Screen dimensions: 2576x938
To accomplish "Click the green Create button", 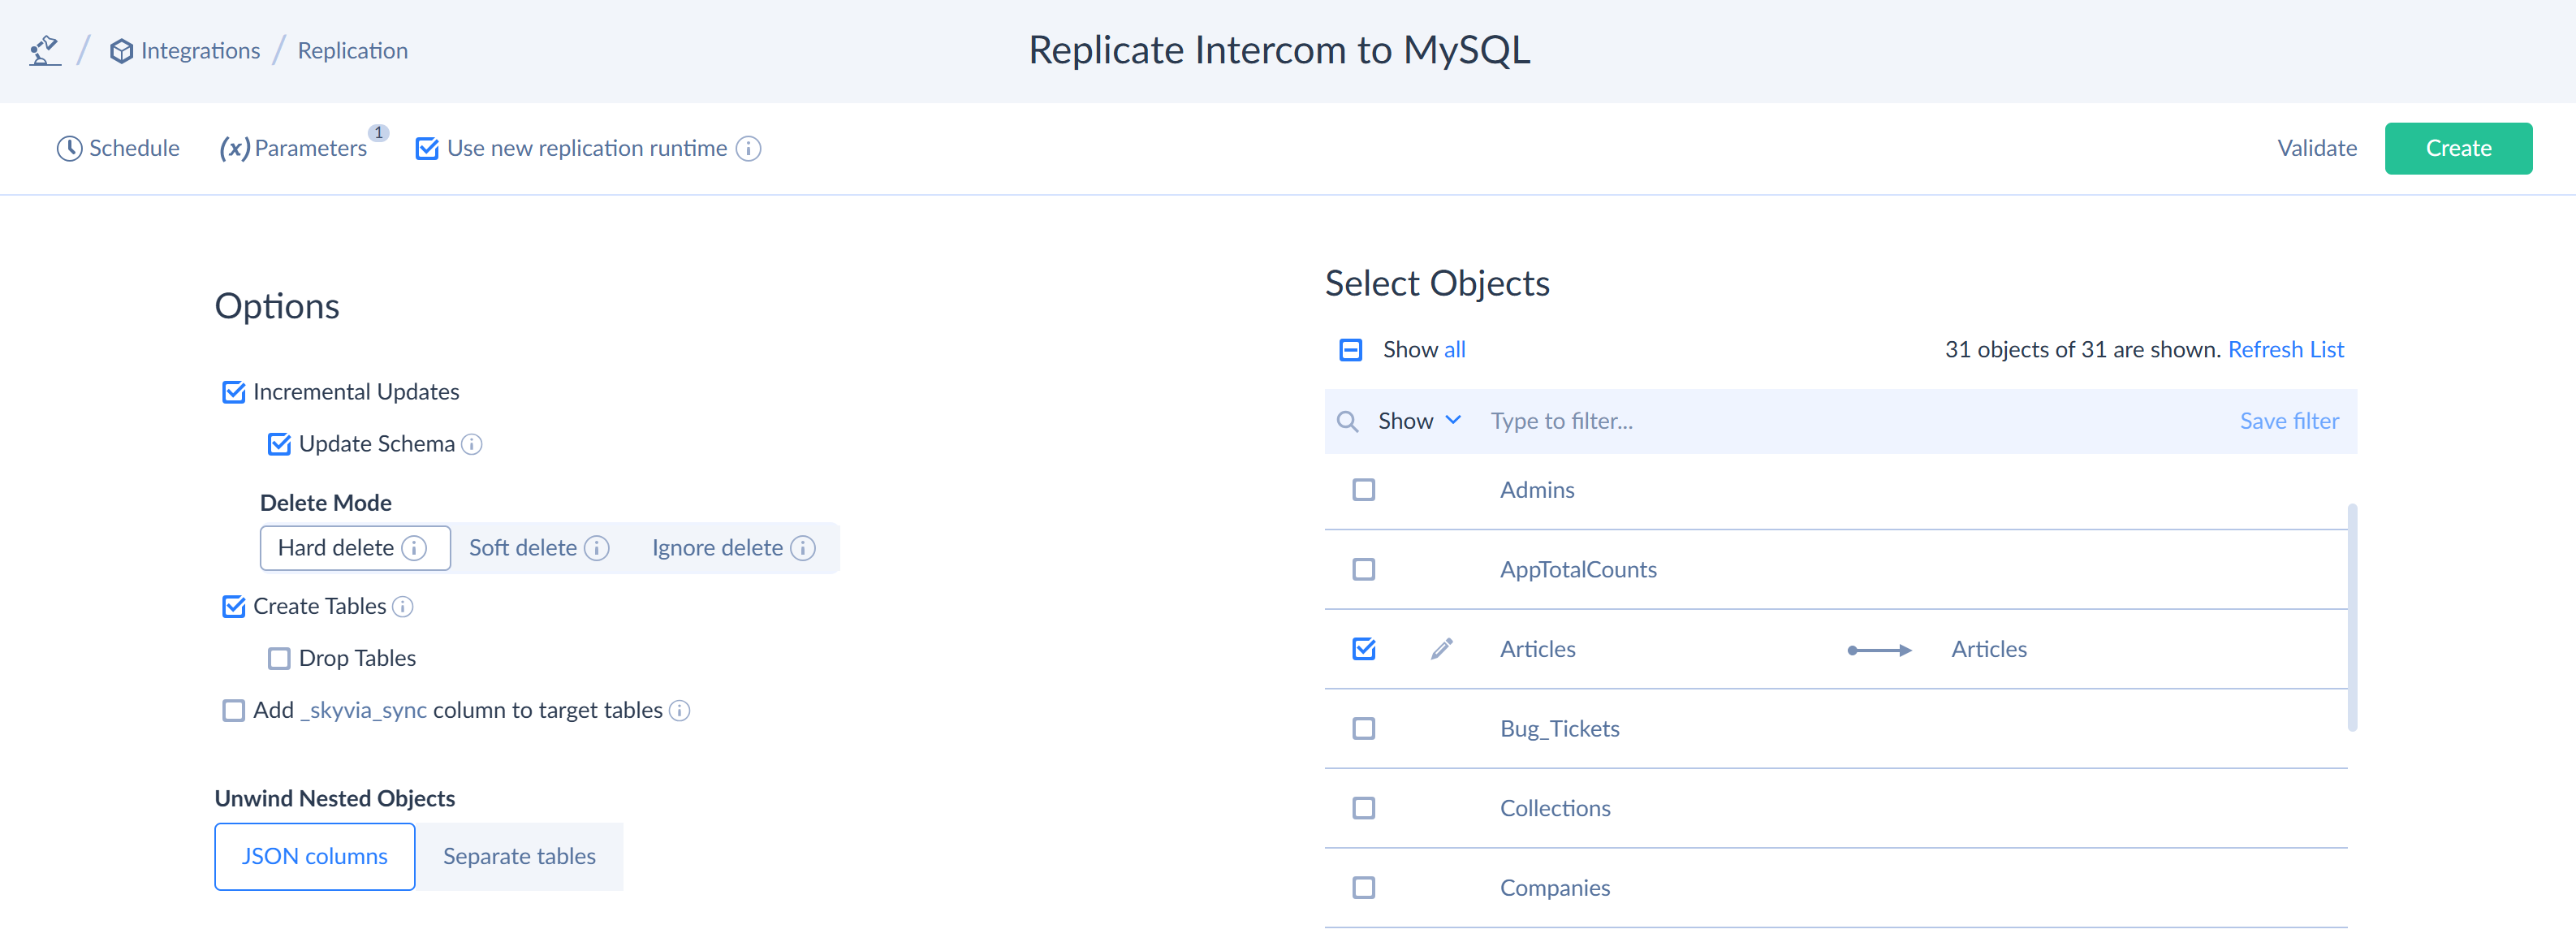I will (2457, 149).
